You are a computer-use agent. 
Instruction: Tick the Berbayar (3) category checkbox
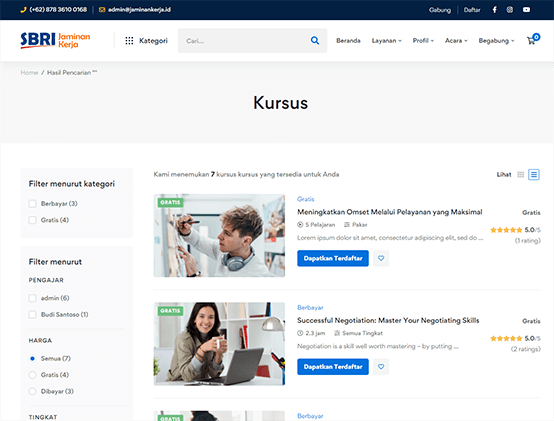tap(33, 204)
